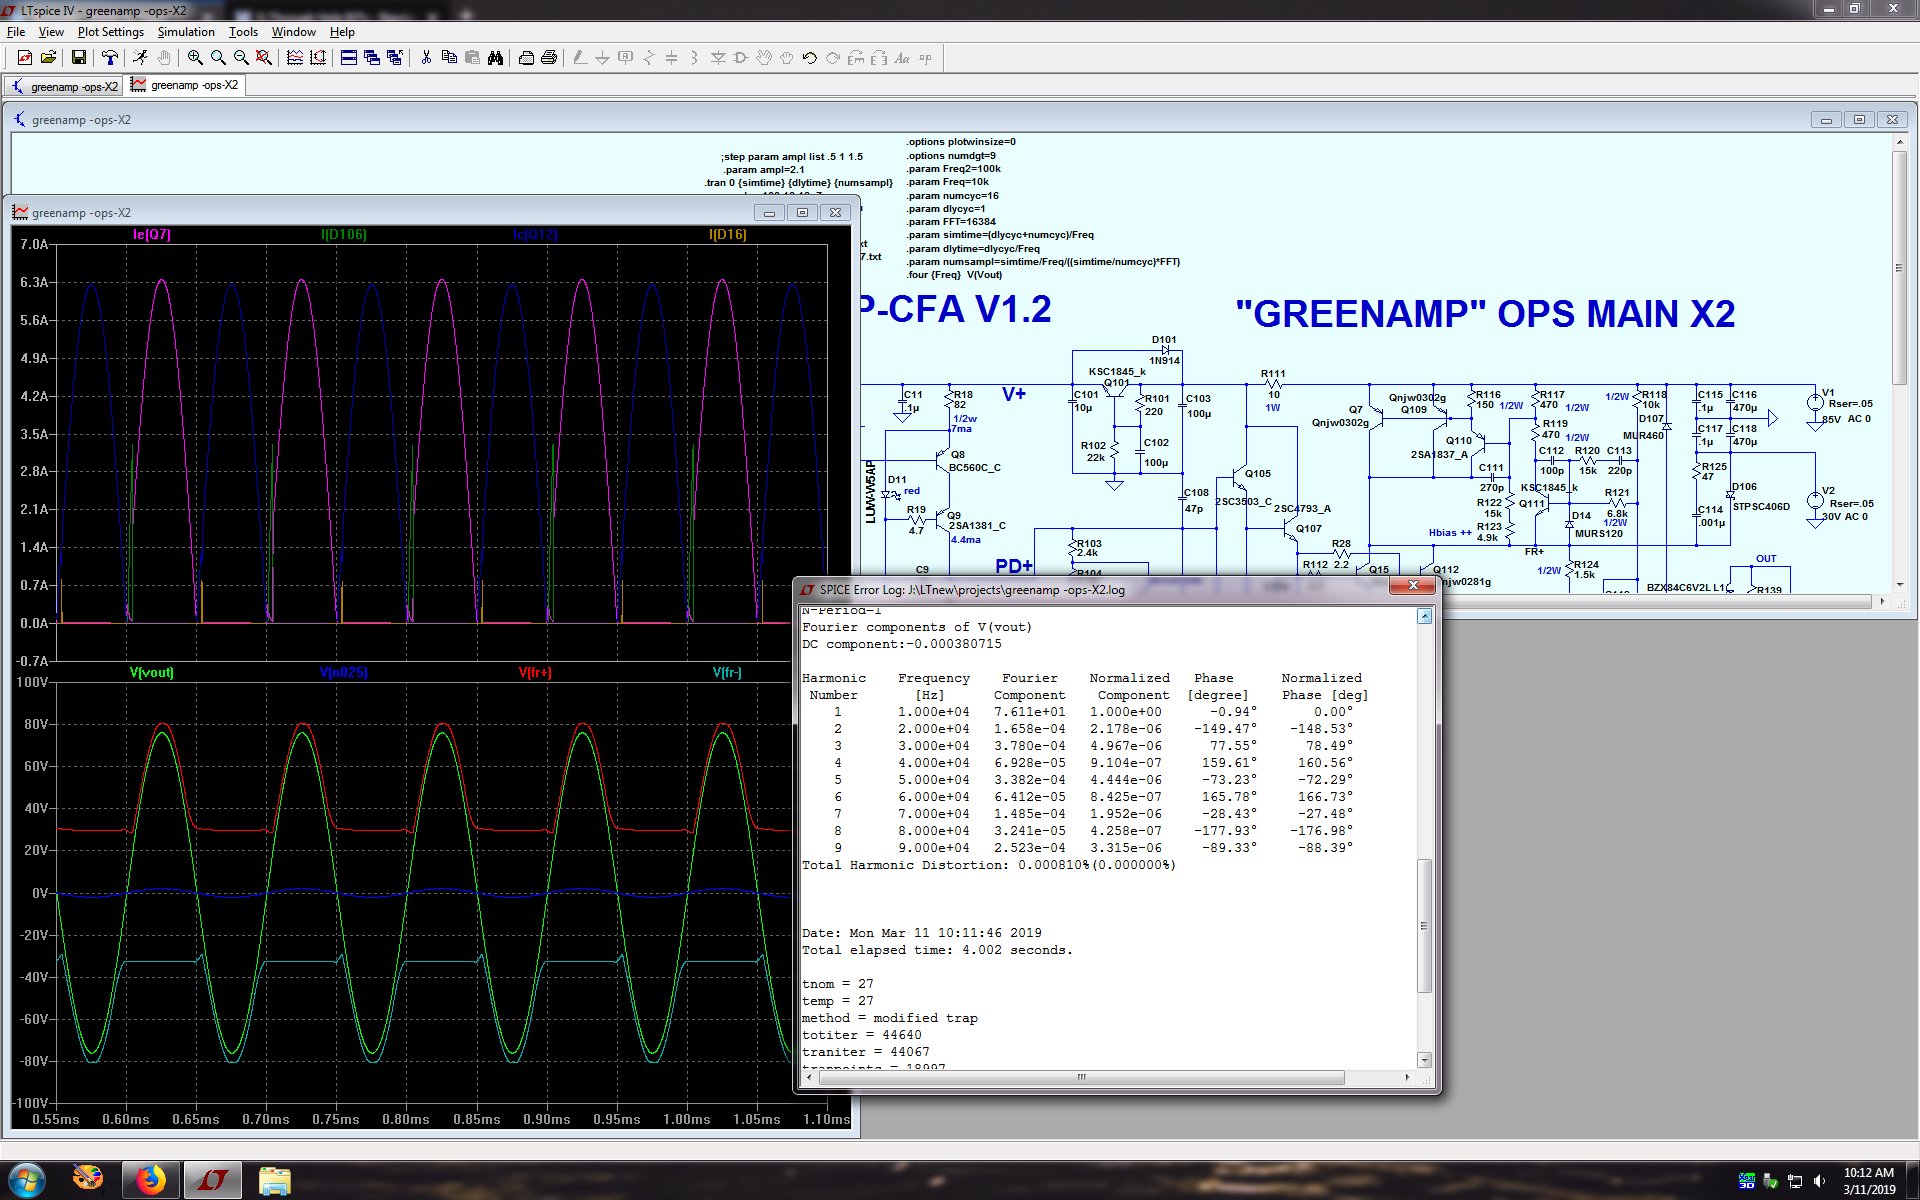Screen dimensions: 1920x1200
Task: Click the Halt simulation hand icon
Action: (x=163, y=58)
